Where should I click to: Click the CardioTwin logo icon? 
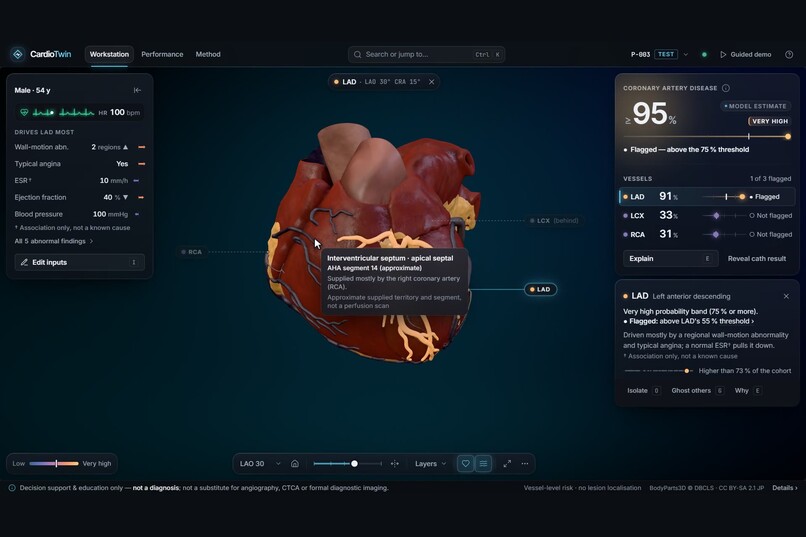click(x=17, y=54)
